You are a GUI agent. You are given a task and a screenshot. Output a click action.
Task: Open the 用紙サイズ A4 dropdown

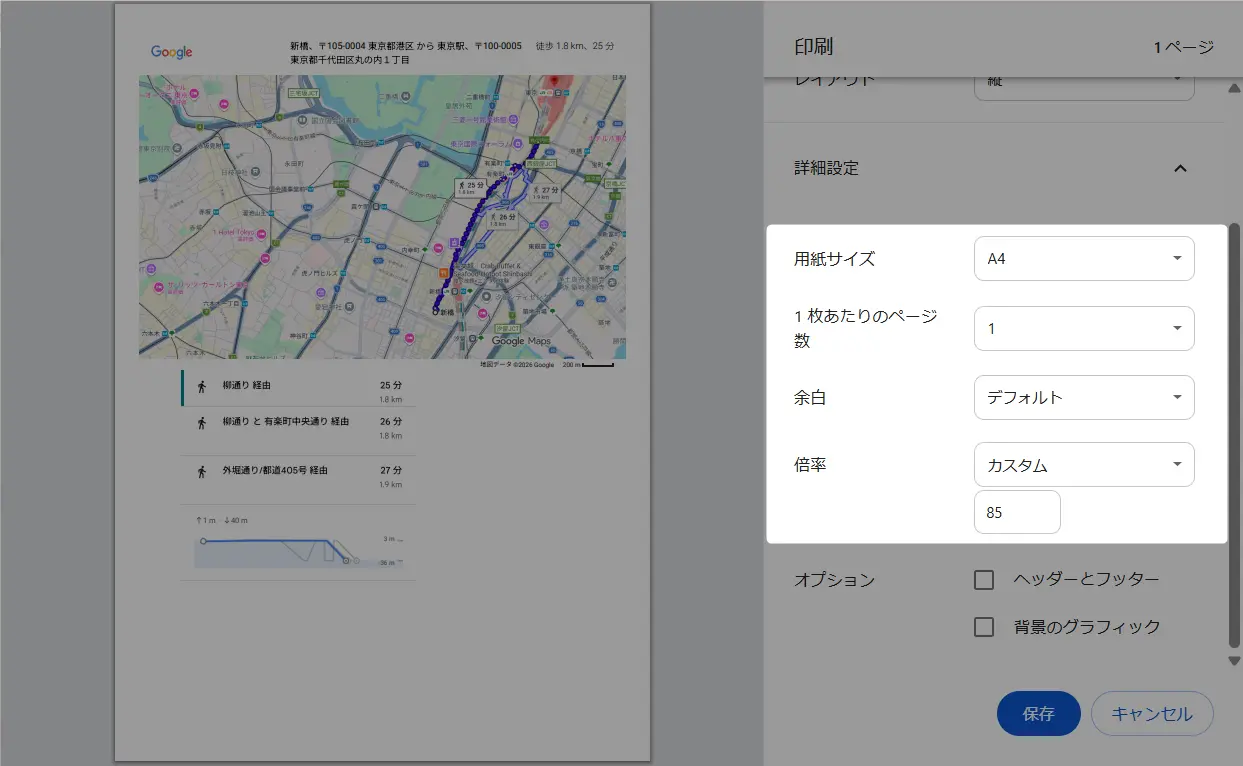point(1084,259)
